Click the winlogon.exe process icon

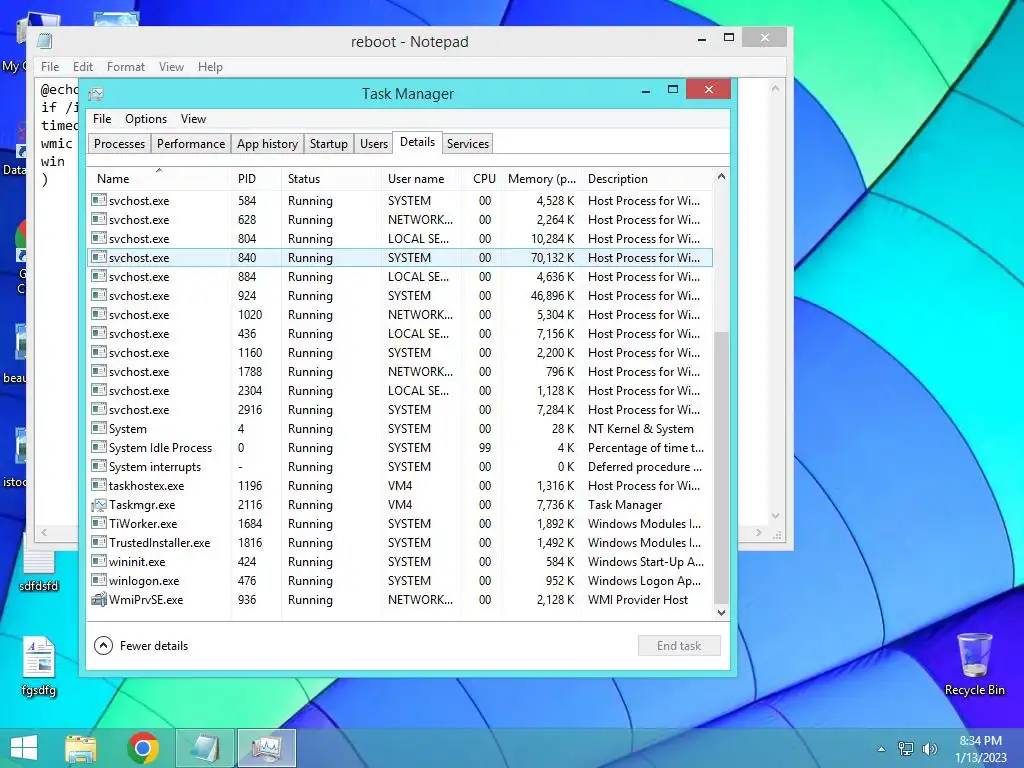99,580
